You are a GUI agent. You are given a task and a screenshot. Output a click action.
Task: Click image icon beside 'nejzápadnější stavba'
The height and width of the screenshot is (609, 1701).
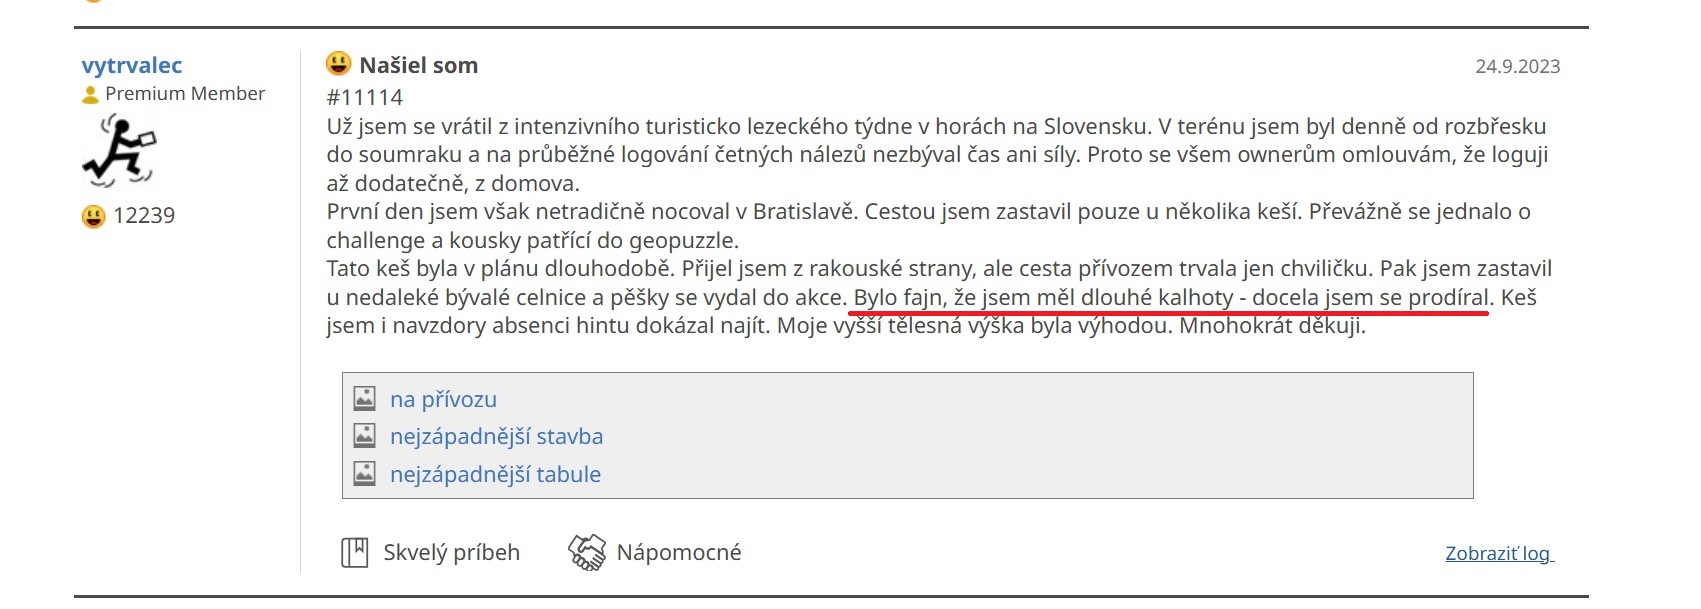365,435
